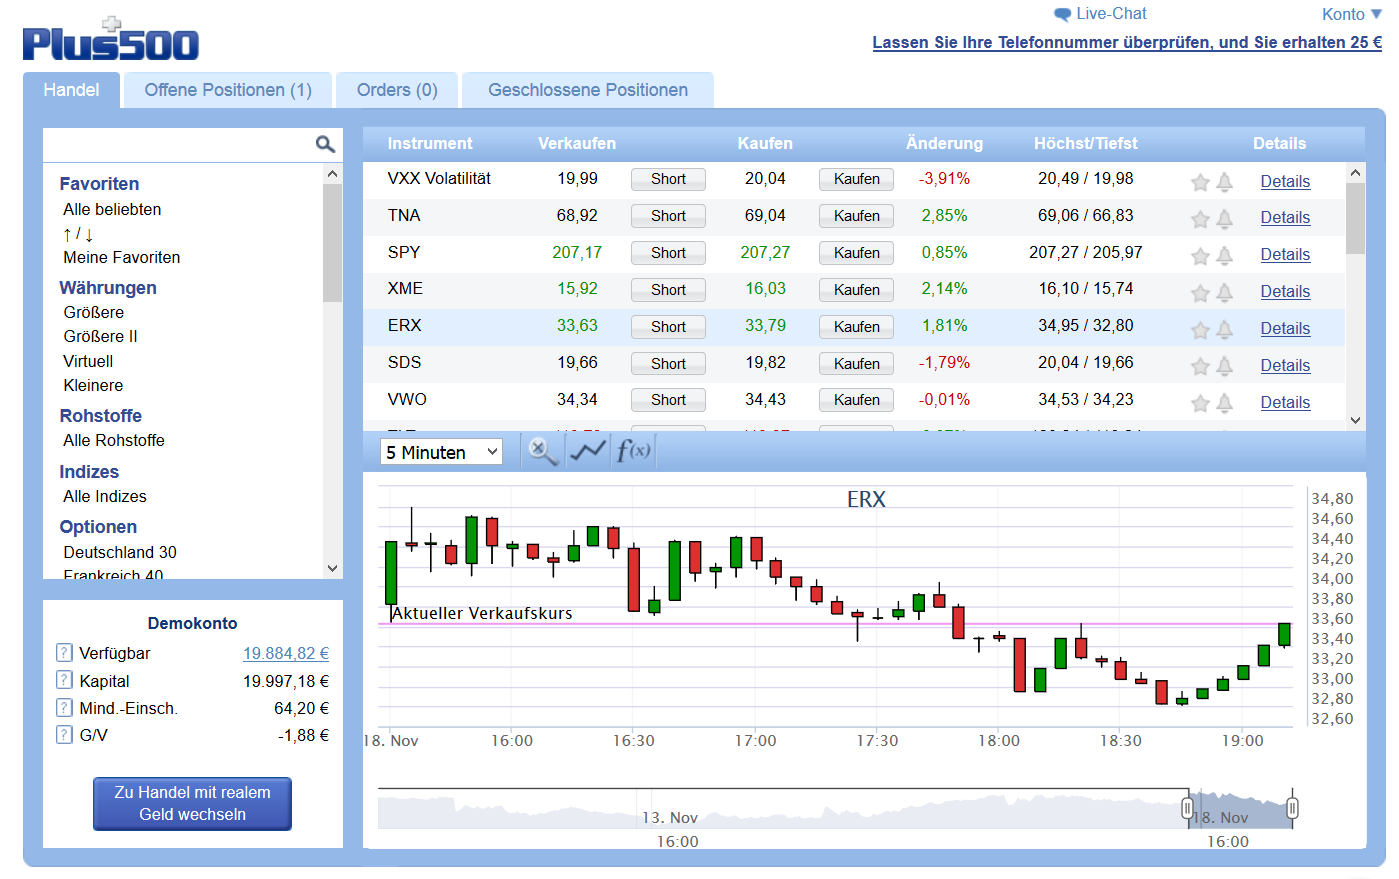Open indicators f(x) chart tool

point(634,451)
